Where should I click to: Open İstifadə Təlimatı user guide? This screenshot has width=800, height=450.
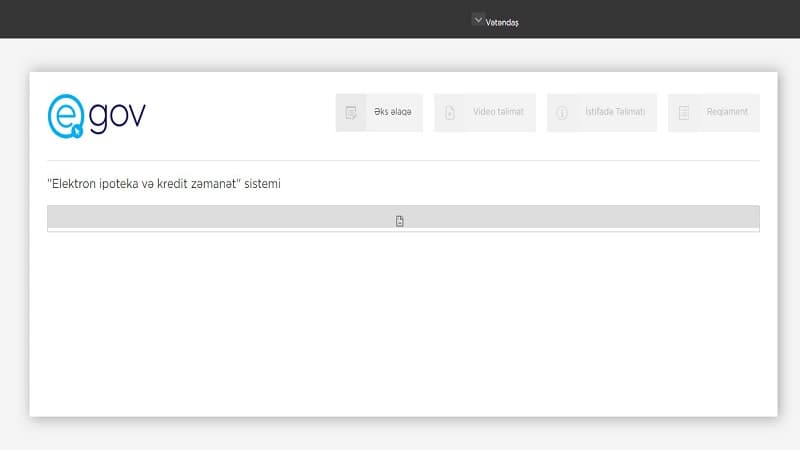[x=602, y=112]
